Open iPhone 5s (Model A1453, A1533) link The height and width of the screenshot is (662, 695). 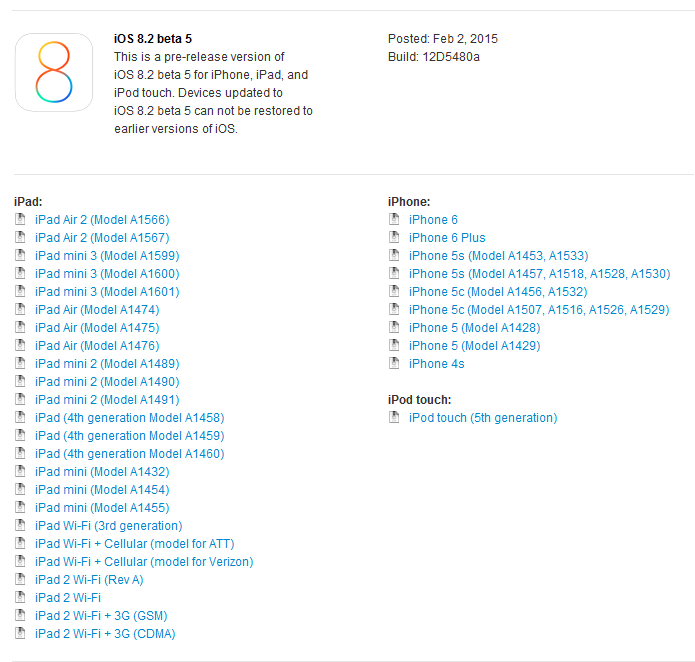click(499, 256)
